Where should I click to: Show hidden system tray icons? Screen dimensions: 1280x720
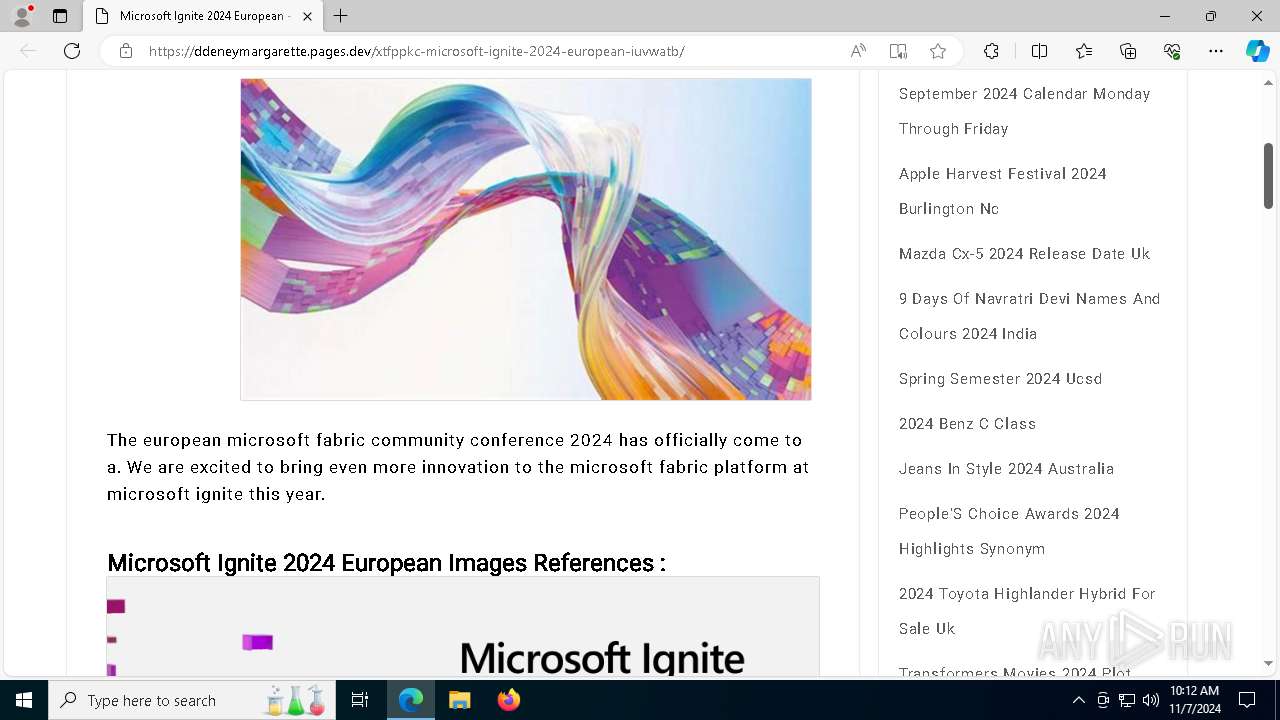[x=1078, y=700]
